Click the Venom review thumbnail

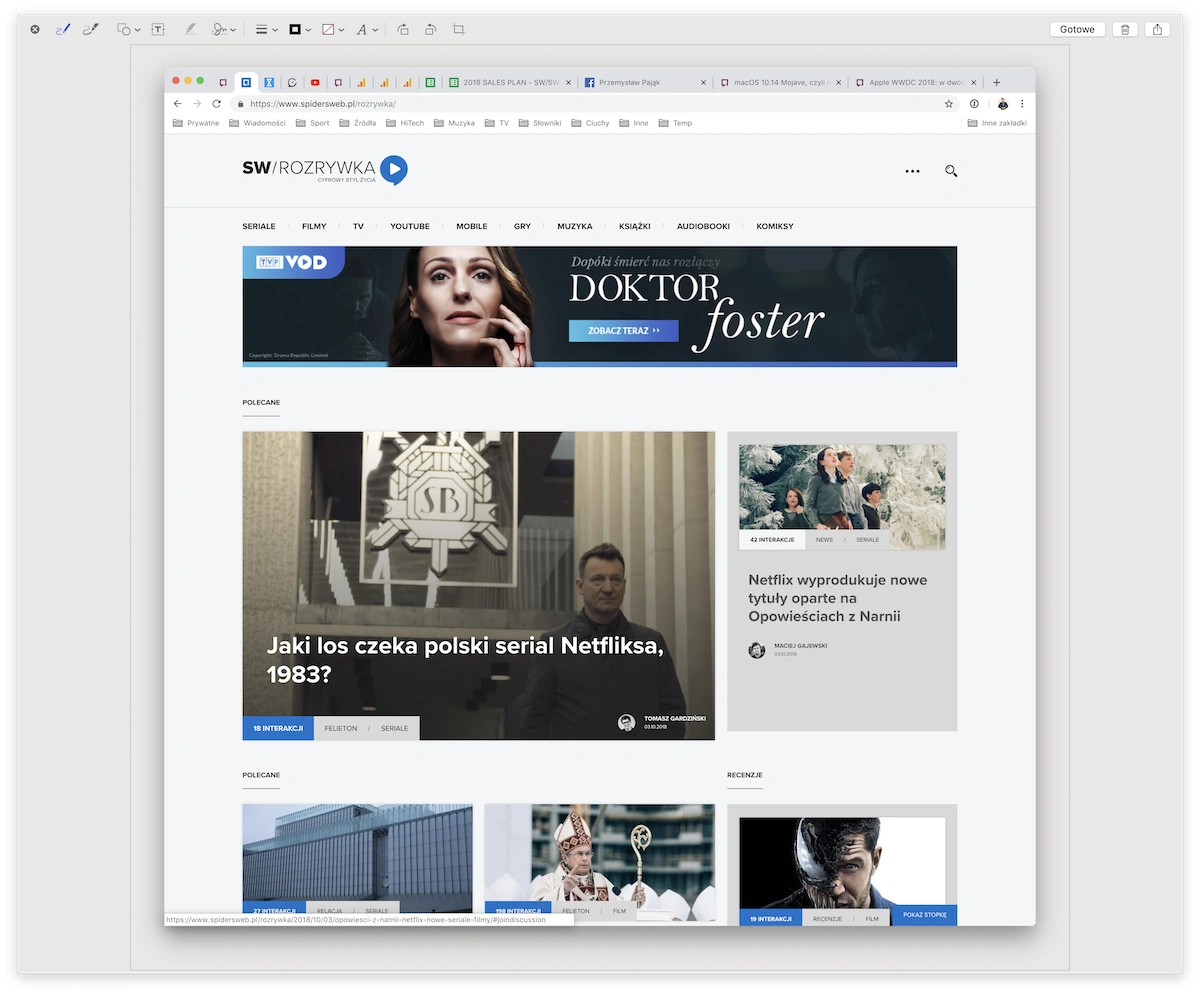pyautogui.click(x=842, y=865)
